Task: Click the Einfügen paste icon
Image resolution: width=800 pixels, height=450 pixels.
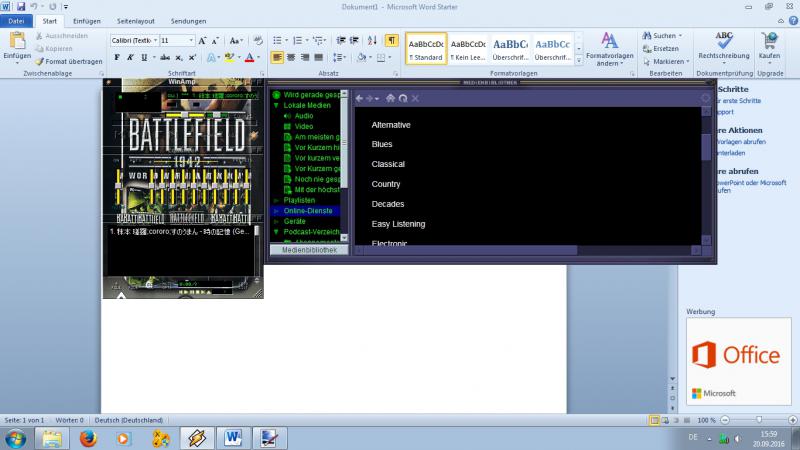Action: tap(17, 41)
